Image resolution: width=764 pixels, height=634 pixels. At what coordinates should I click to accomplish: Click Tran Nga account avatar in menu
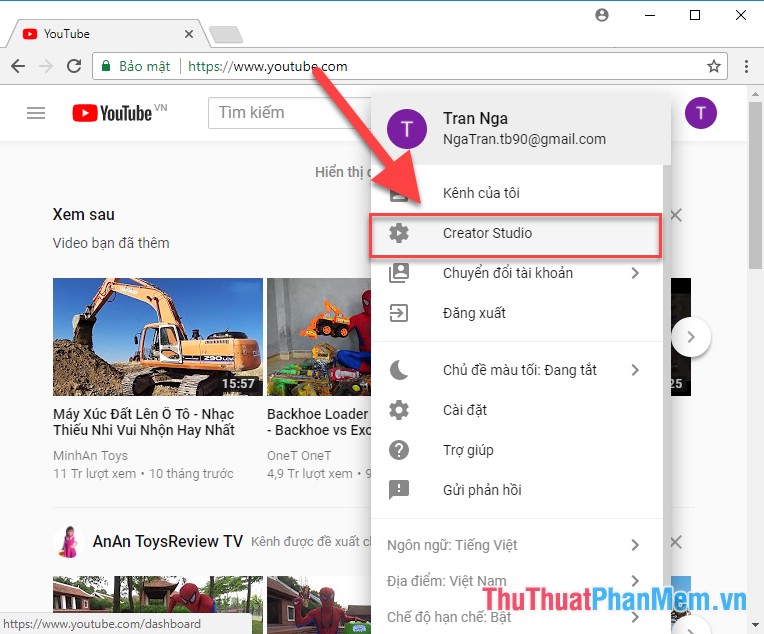coord(406,129)
